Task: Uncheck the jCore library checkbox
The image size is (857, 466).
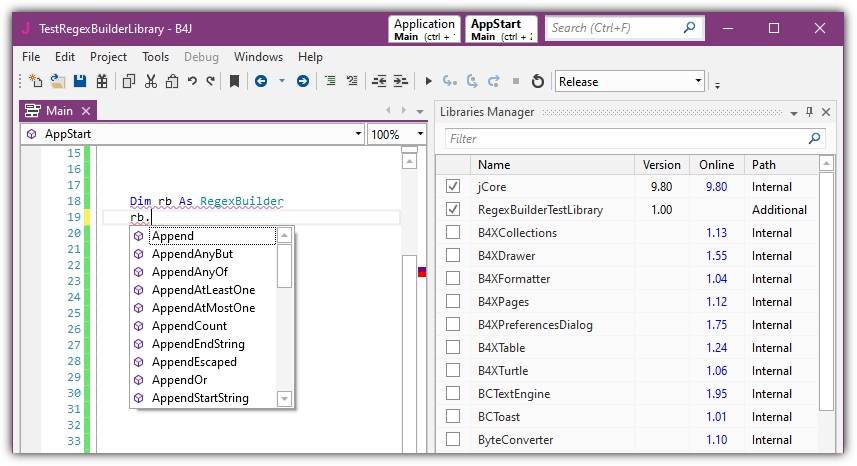Action: click(453, 187)
